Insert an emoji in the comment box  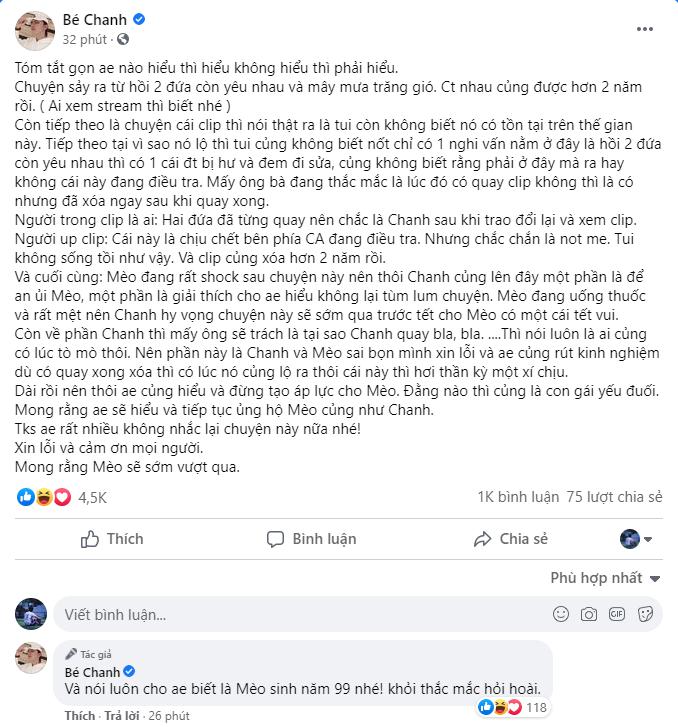(563, 613)
